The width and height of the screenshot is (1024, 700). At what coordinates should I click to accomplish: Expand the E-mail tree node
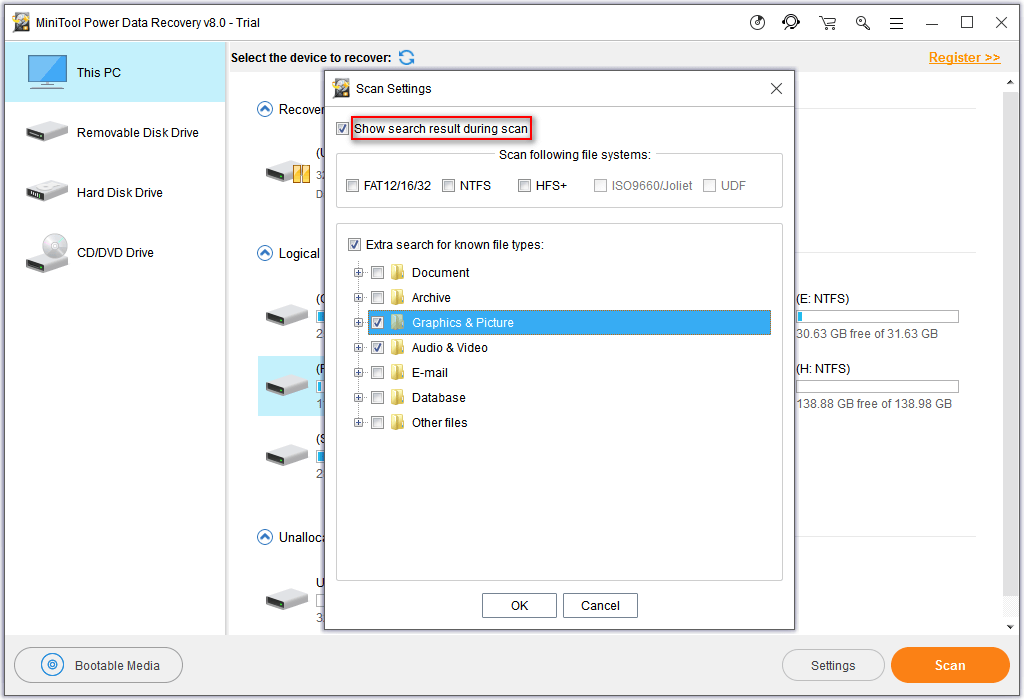(358, 372)
